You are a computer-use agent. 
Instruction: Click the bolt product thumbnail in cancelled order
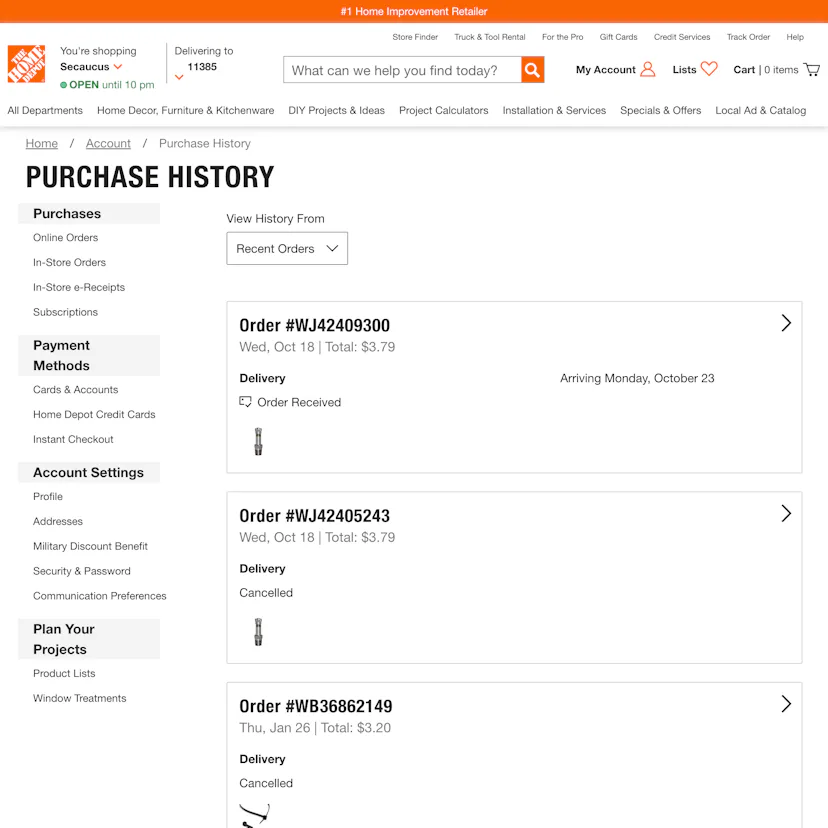258,631
